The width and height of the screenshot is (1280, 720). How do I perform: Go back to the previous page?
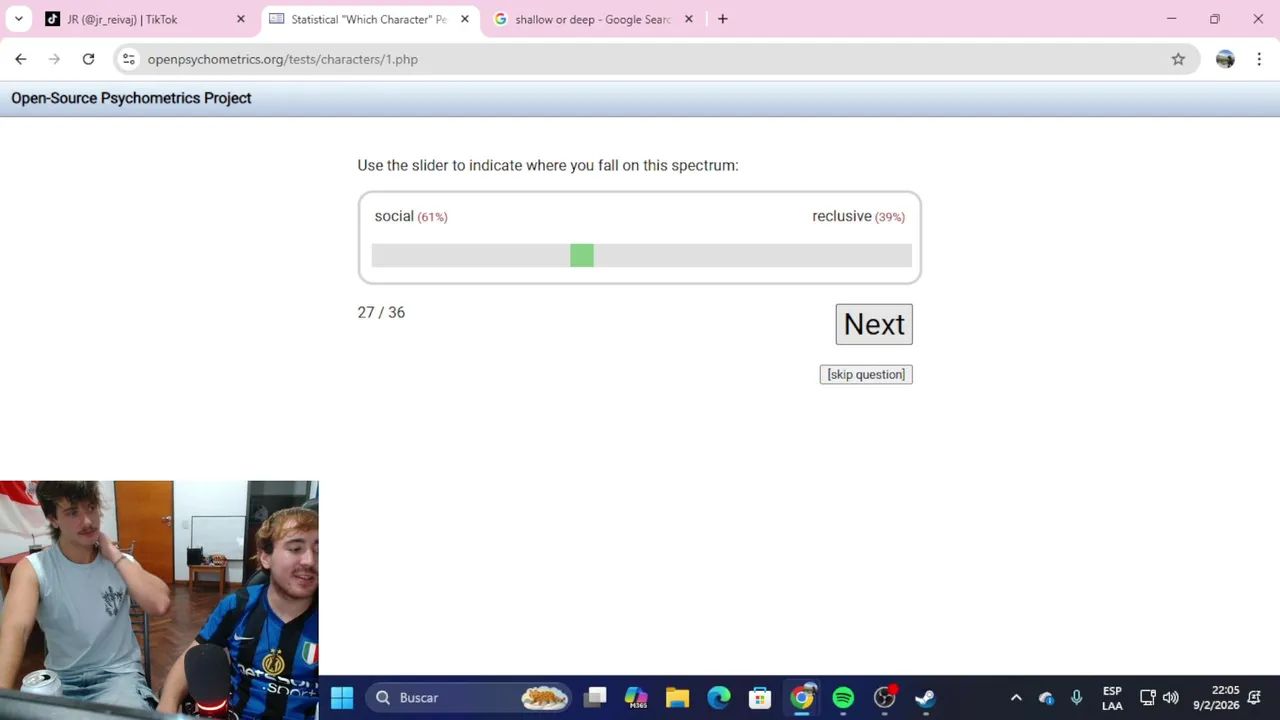click(21, 59)
